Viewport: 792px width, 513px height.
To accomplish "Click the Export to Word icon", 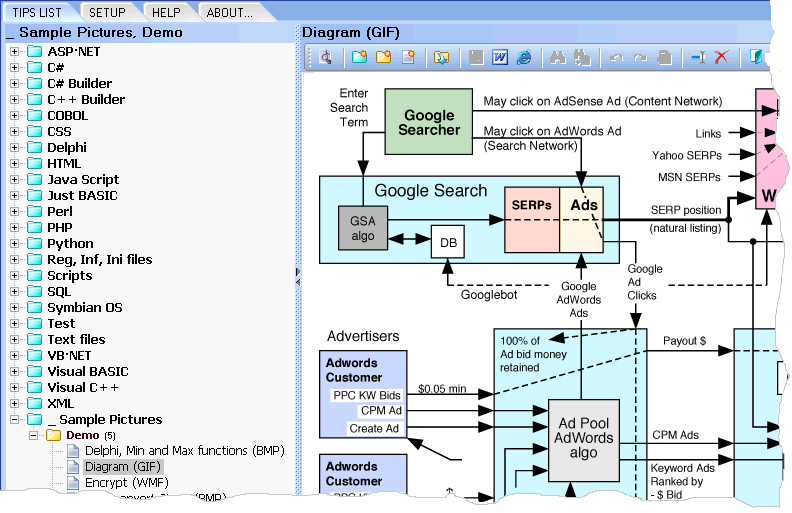I will (499, 58).
